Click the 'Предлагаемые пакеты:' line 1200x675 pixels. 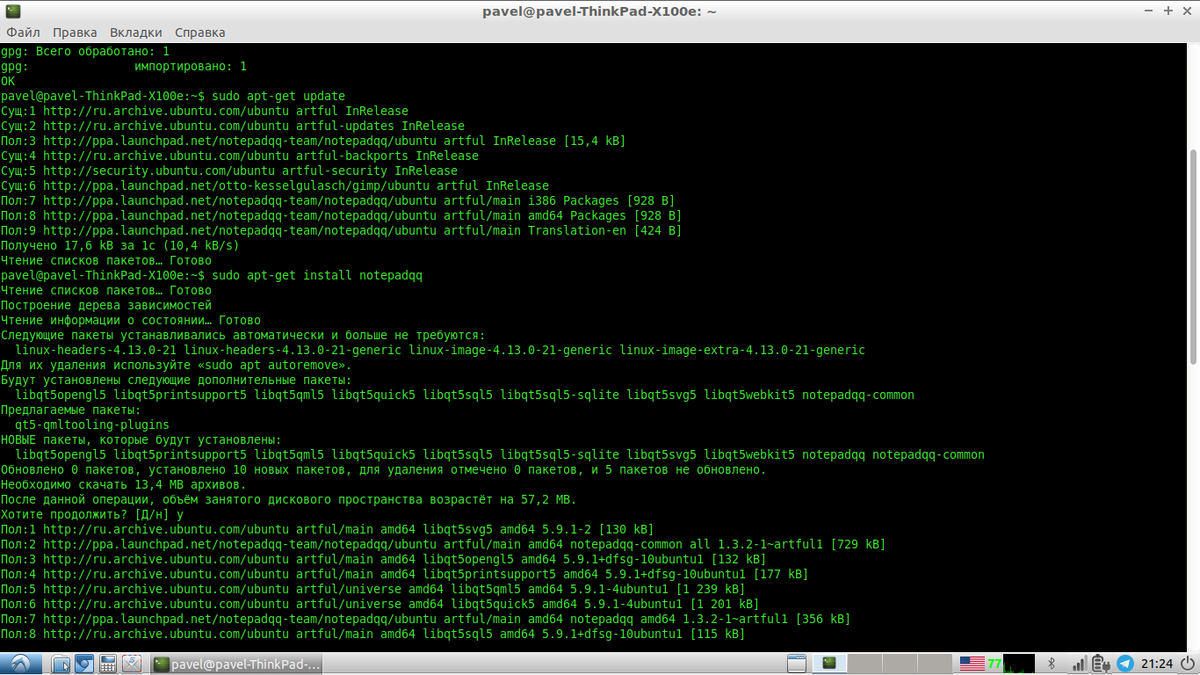[70, 409]
